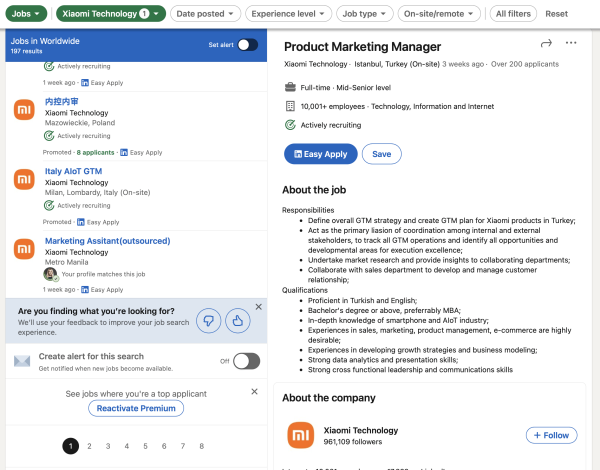Click the share arrow icon
The width and height of the screenshot is (600, 470).
(x=546, y=44)
